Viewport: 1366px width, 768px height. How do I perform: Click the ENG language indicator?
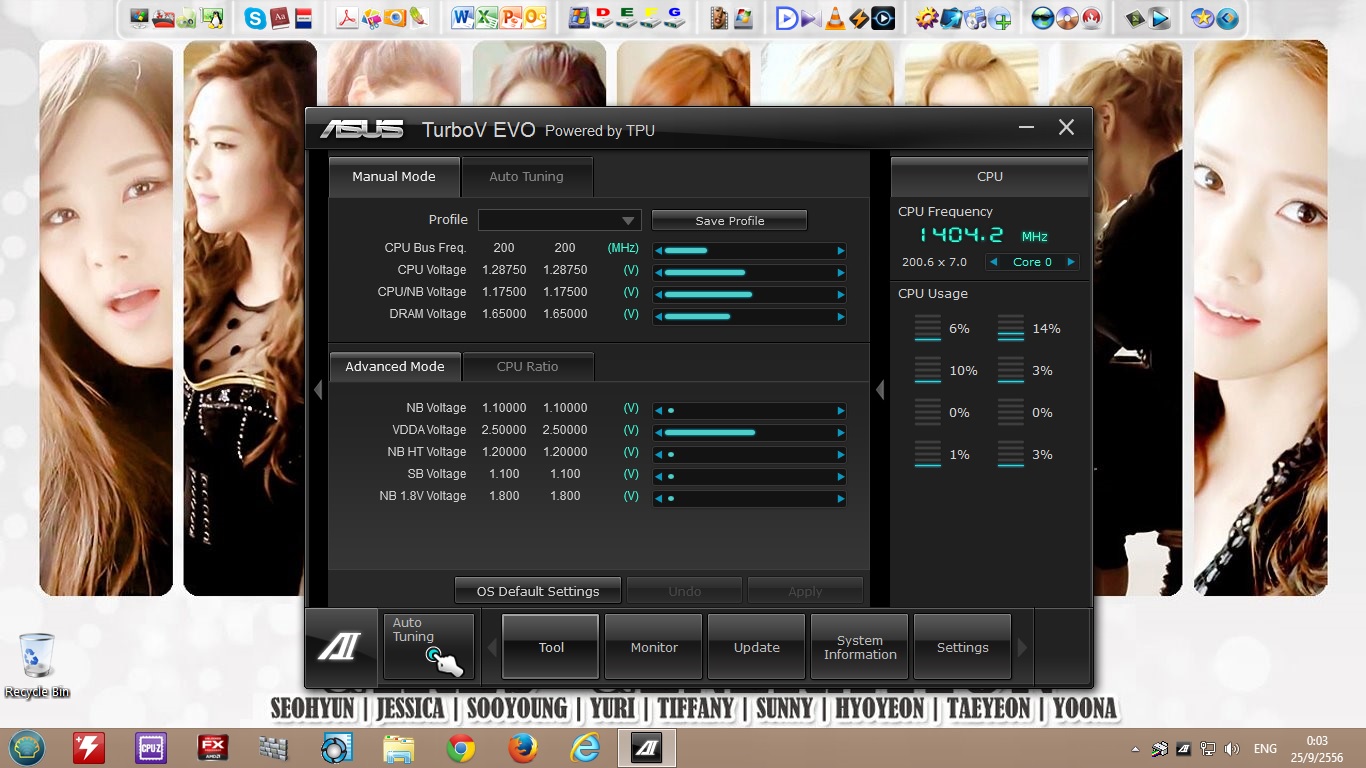pos(1265,748)
